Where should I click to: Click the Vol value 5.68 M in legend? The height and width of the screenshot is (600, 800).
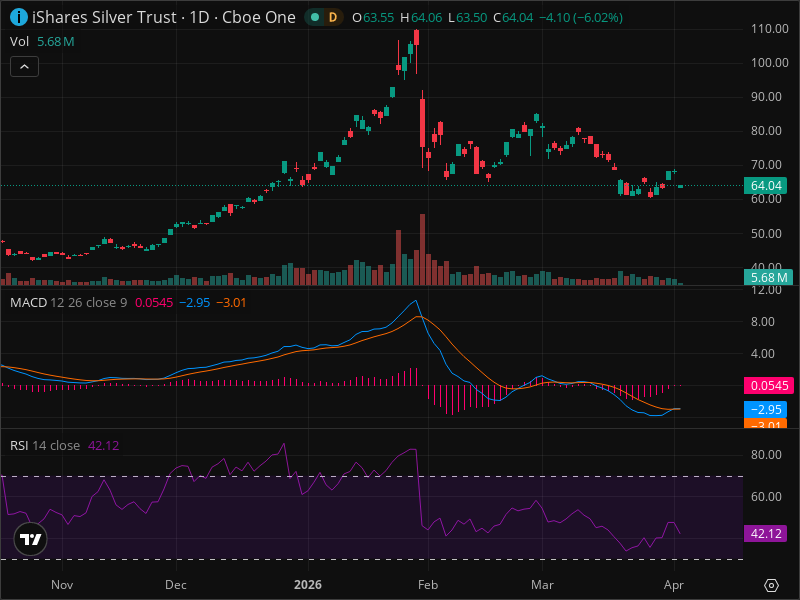[56, 42]
